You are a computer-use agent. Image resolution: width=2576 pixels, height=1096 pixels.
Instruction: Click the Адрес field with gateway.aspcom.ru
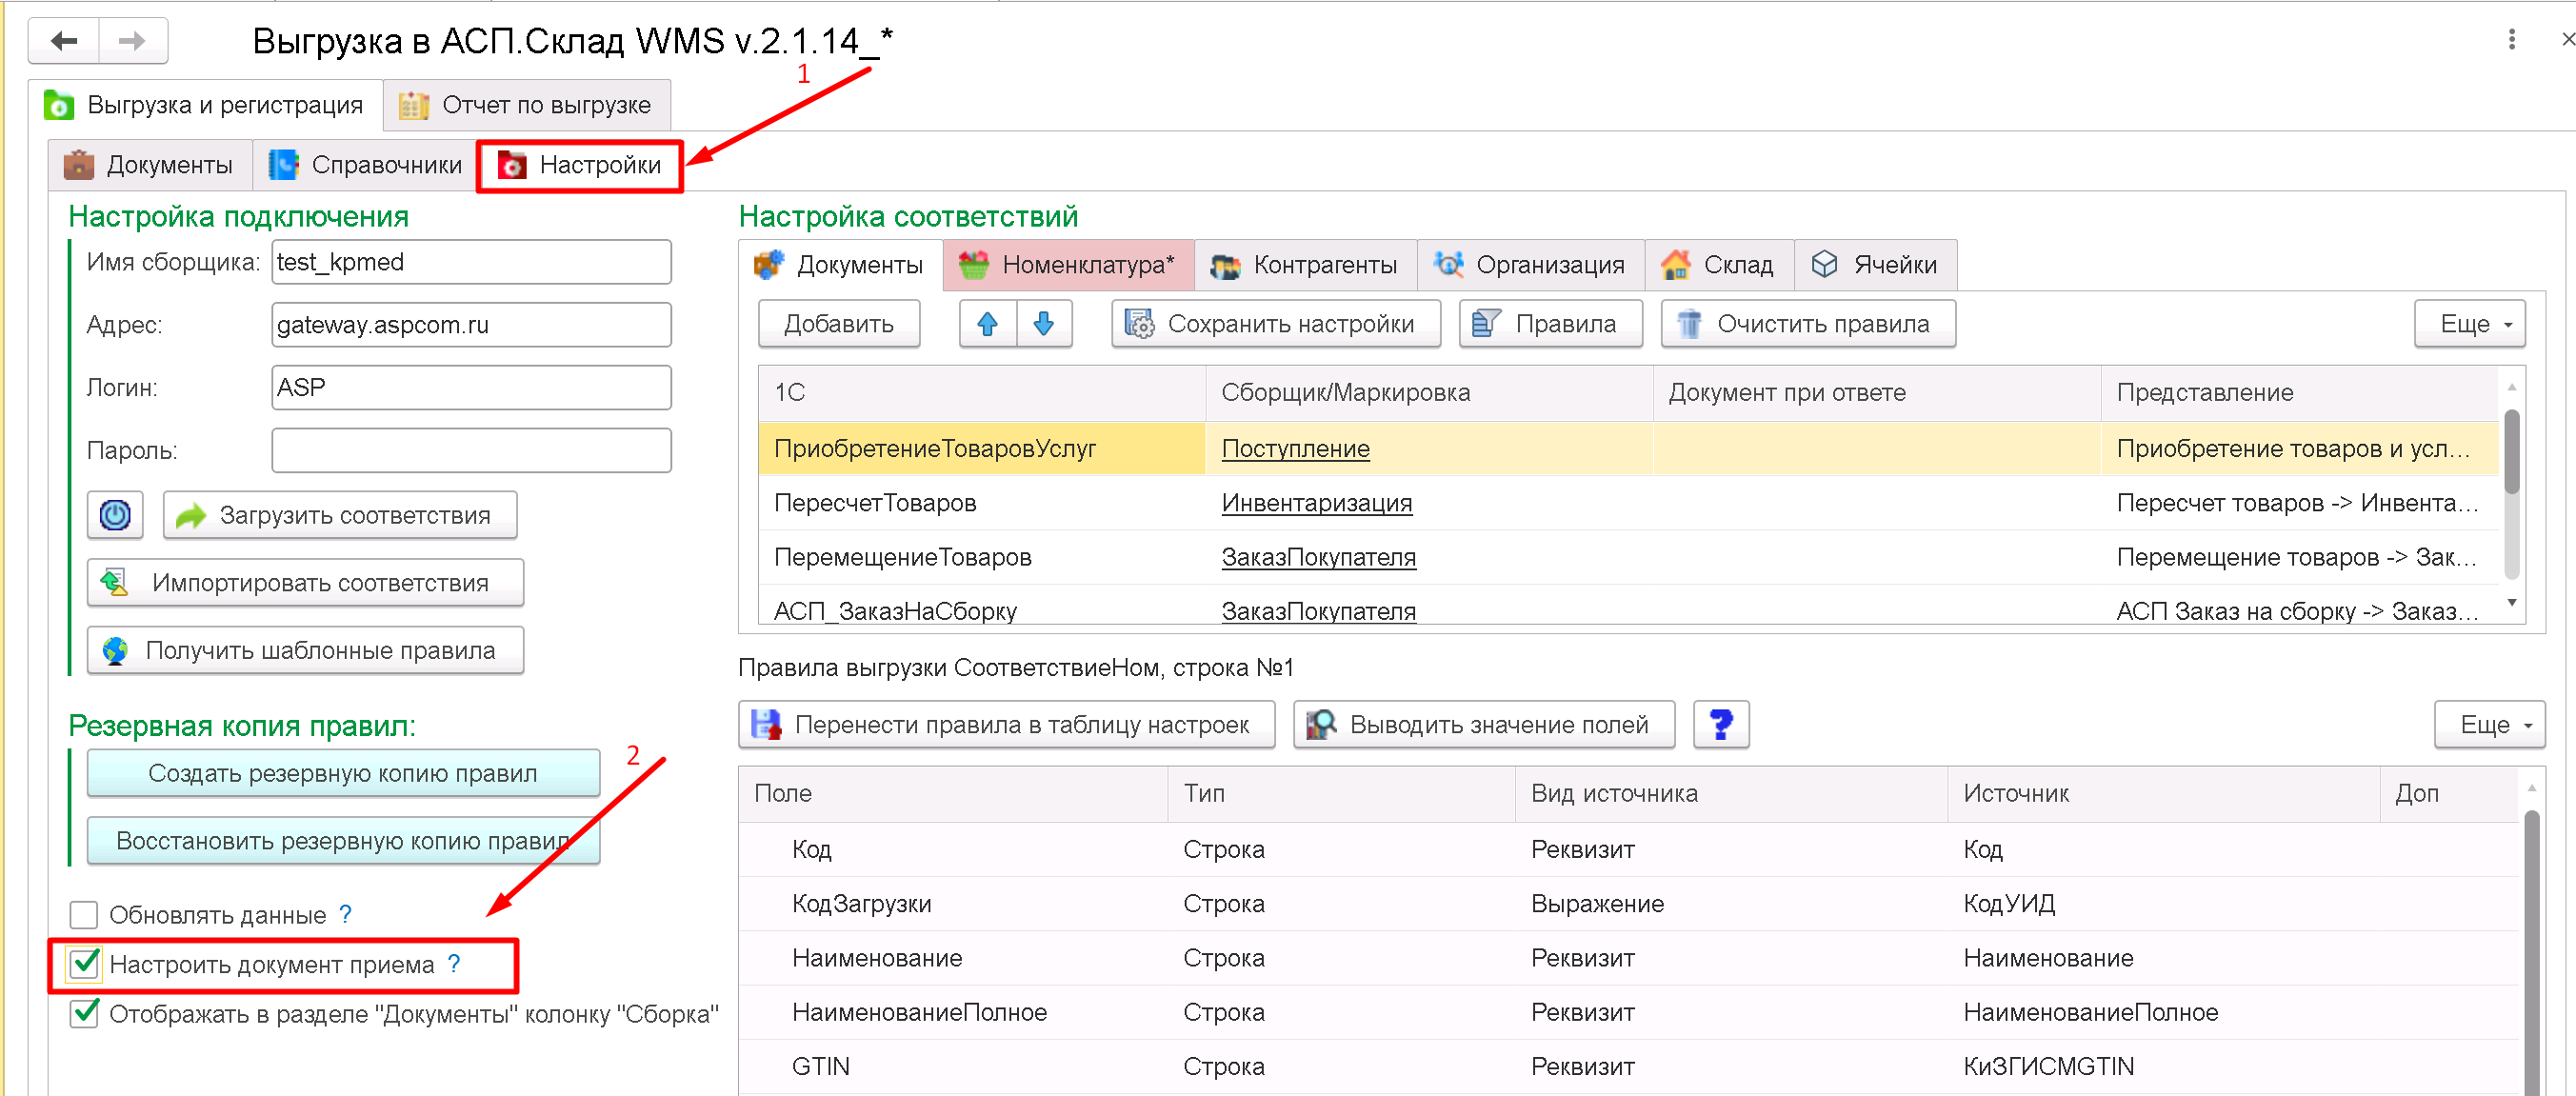click(x=471, y=325)
